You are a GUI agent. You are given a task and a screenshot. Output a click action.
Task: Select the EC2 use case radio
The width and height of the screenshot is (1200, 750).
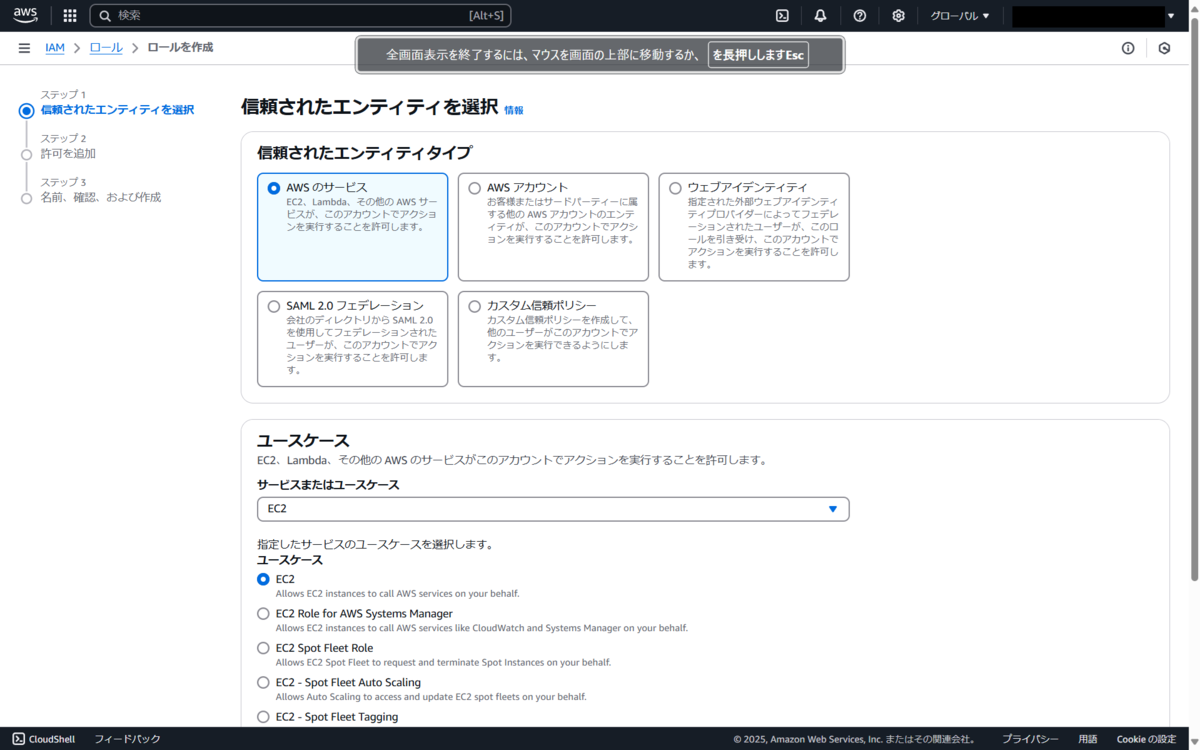click(x=264, y=579)
